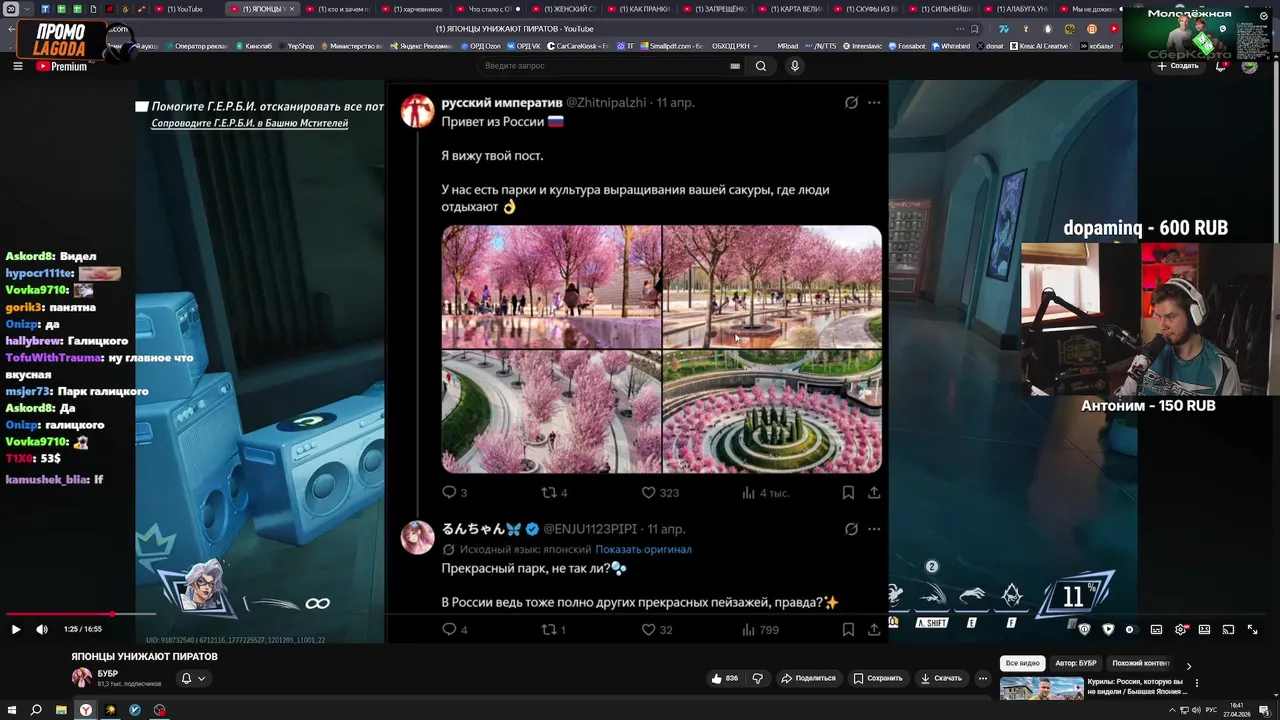The height and width of the screenshot is (720, 1280).
Task: Open the Windows Start menu
Action: pos(11,710)
